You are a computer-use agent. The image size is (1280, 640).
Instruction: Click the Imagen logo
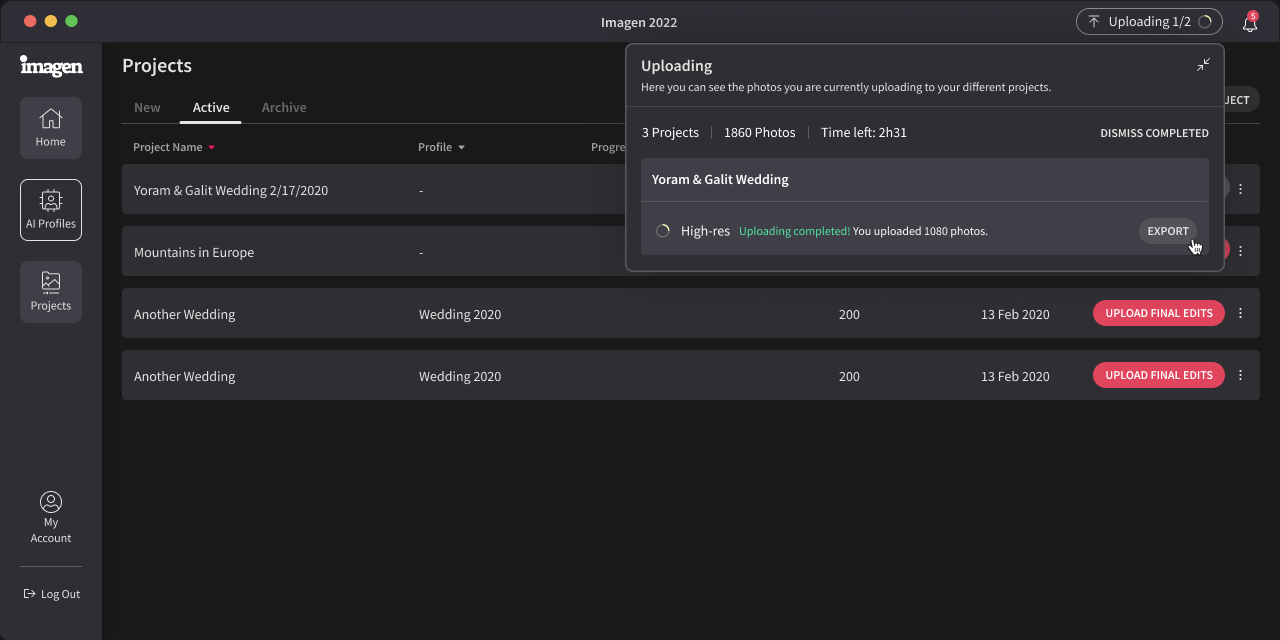pos(51,66)
